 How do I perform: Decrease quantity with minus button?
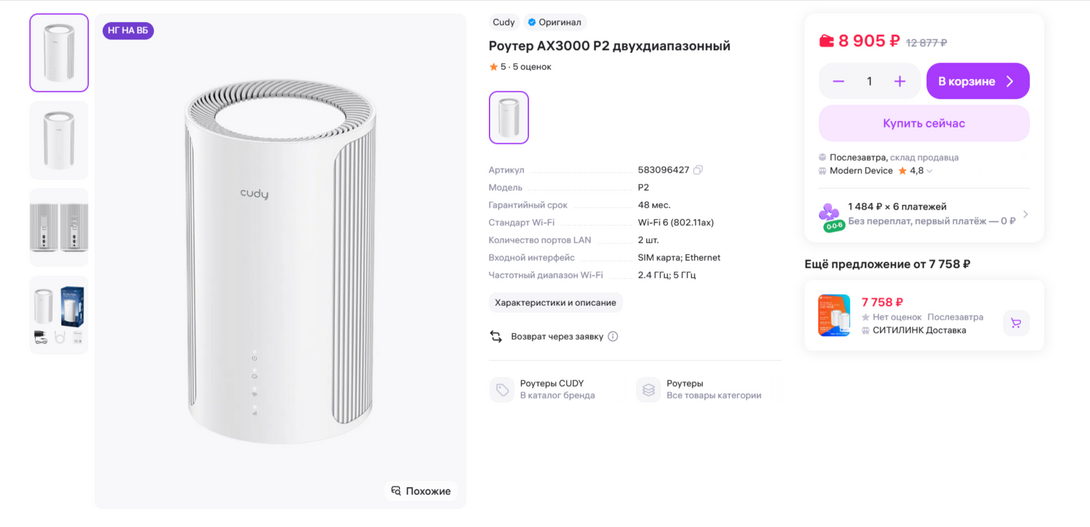(839, 81)
